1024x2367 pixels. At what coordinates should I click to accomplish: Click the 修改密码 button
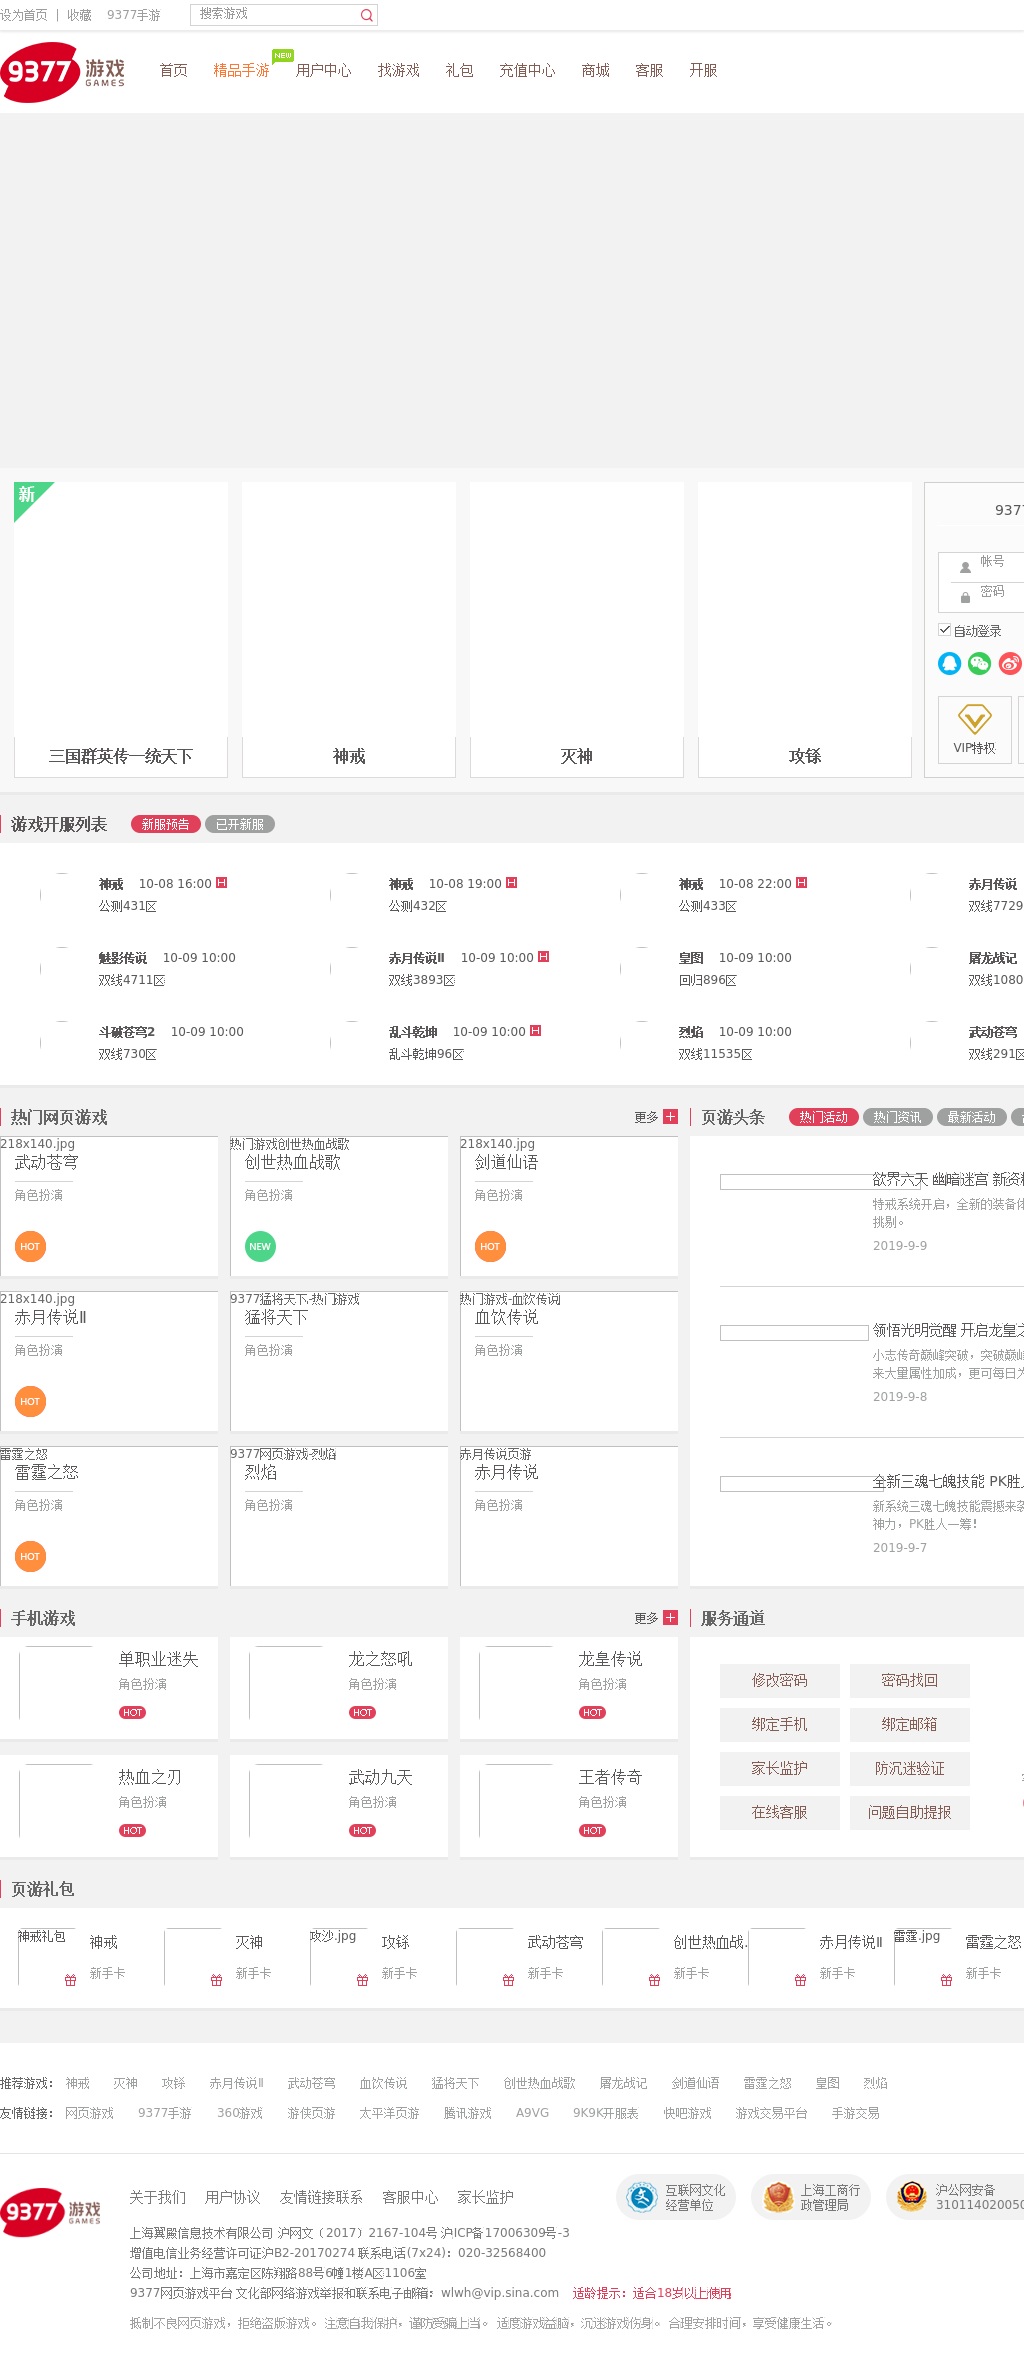point(779,1680)
